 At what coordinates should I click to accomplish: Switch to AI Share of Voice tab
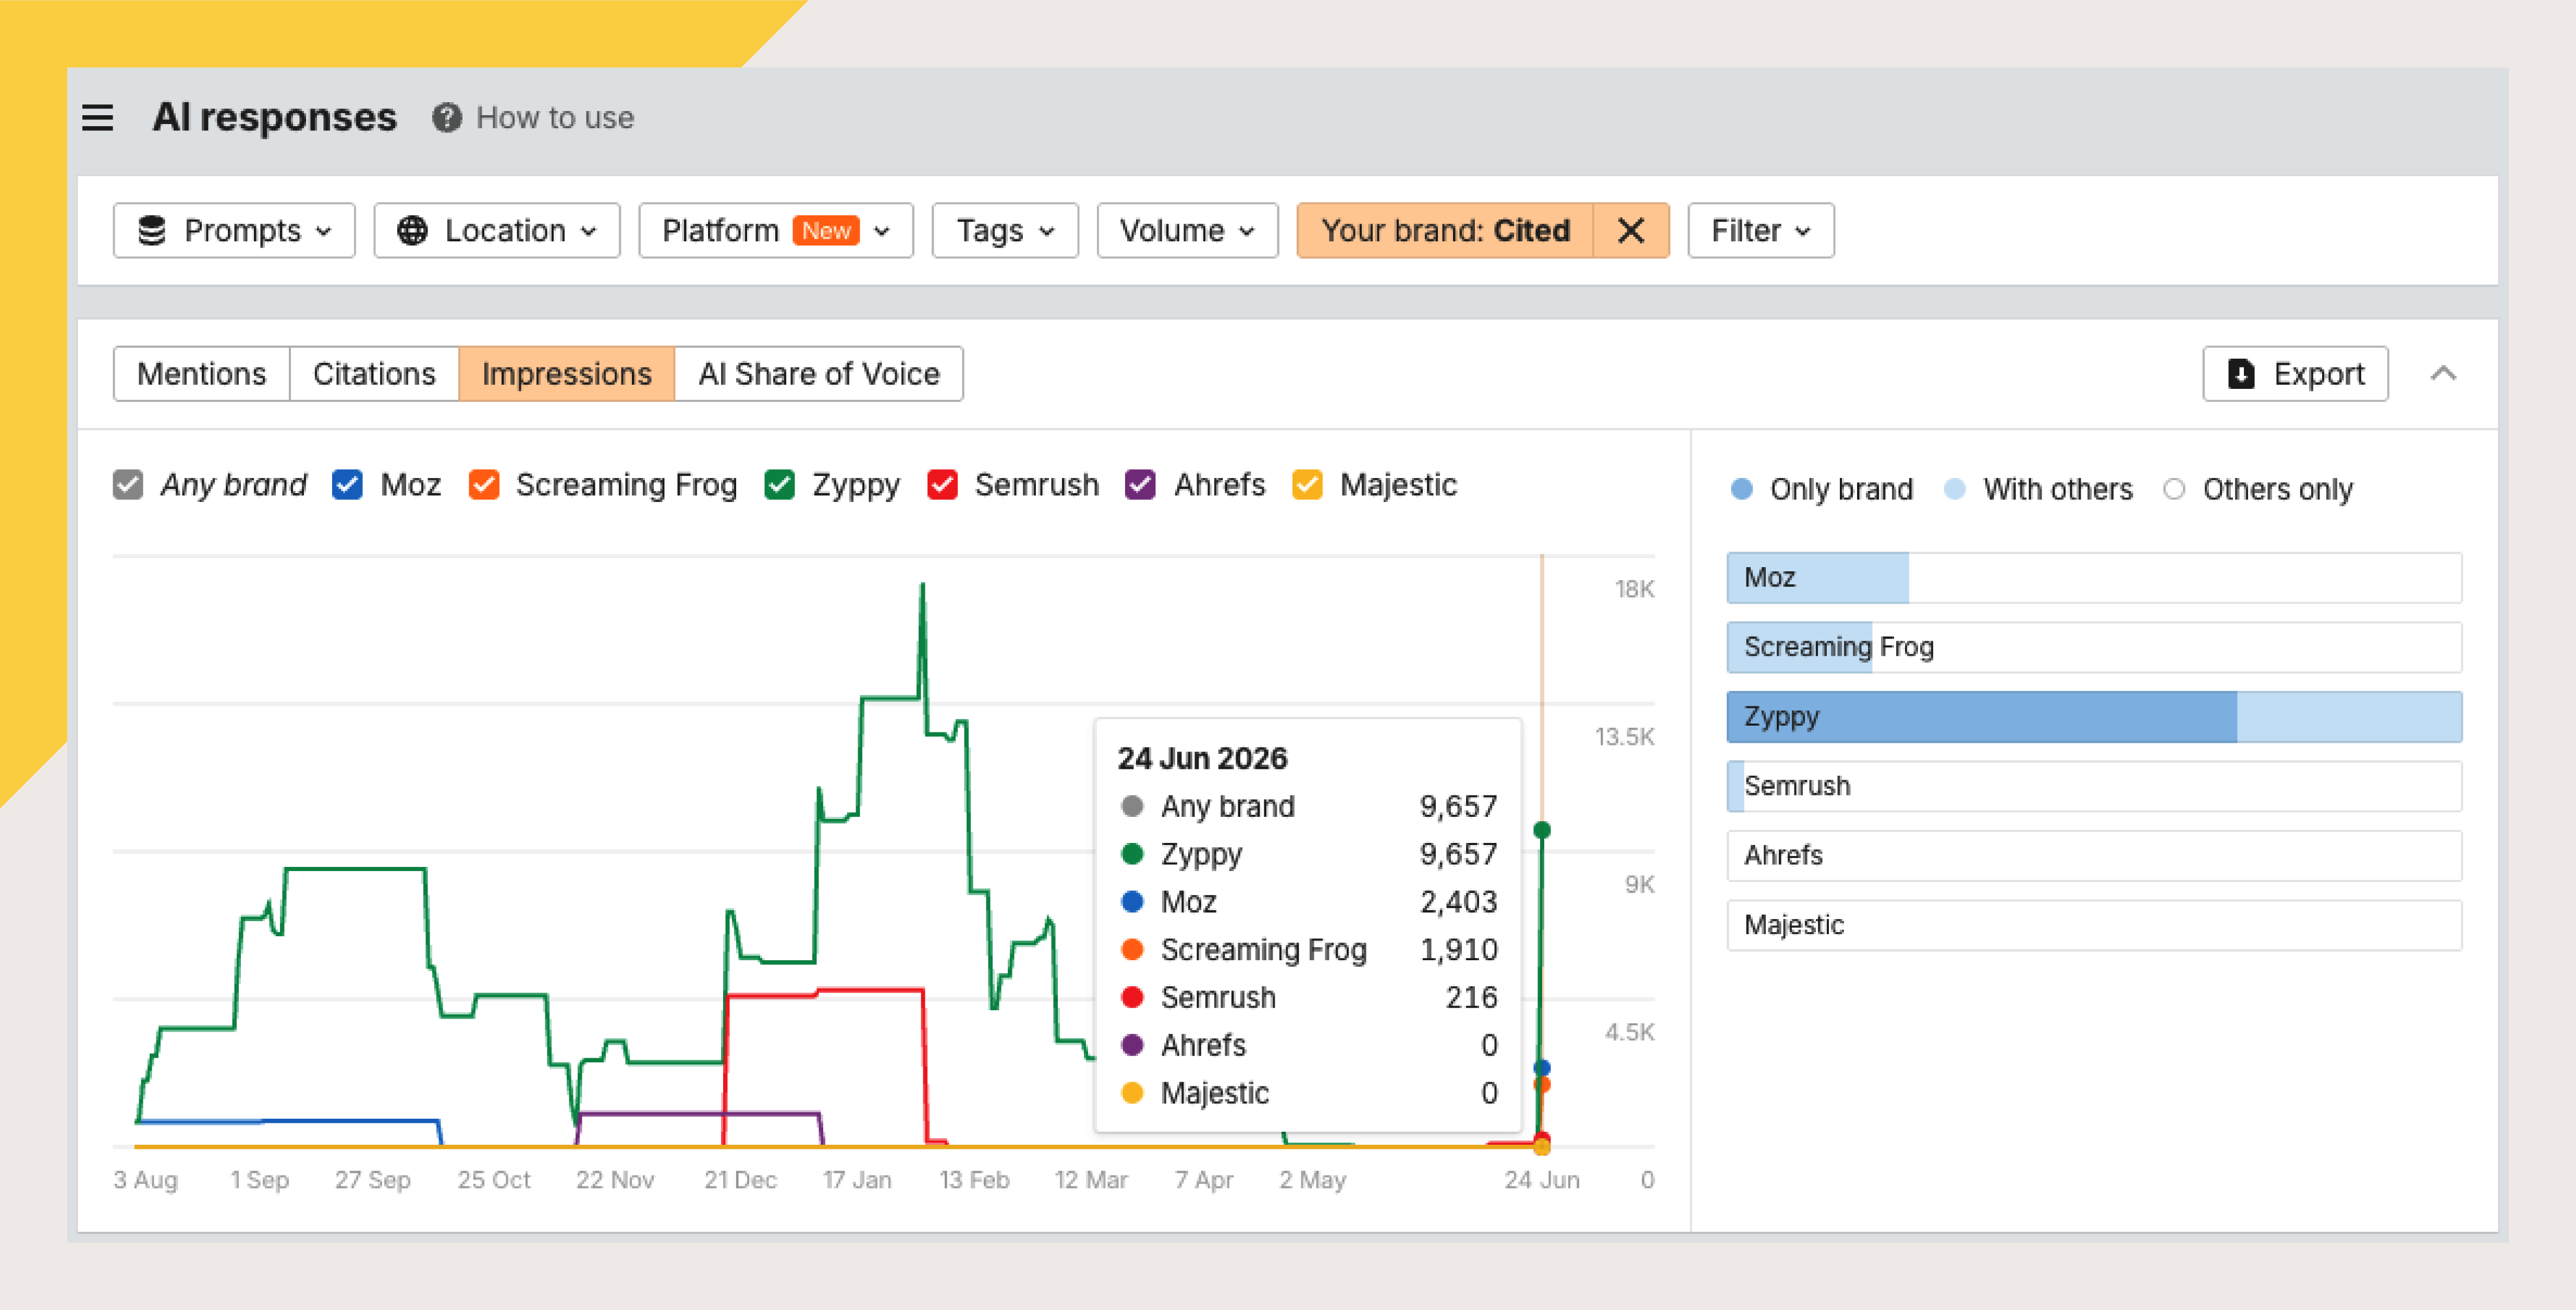[x=819, y=374]
